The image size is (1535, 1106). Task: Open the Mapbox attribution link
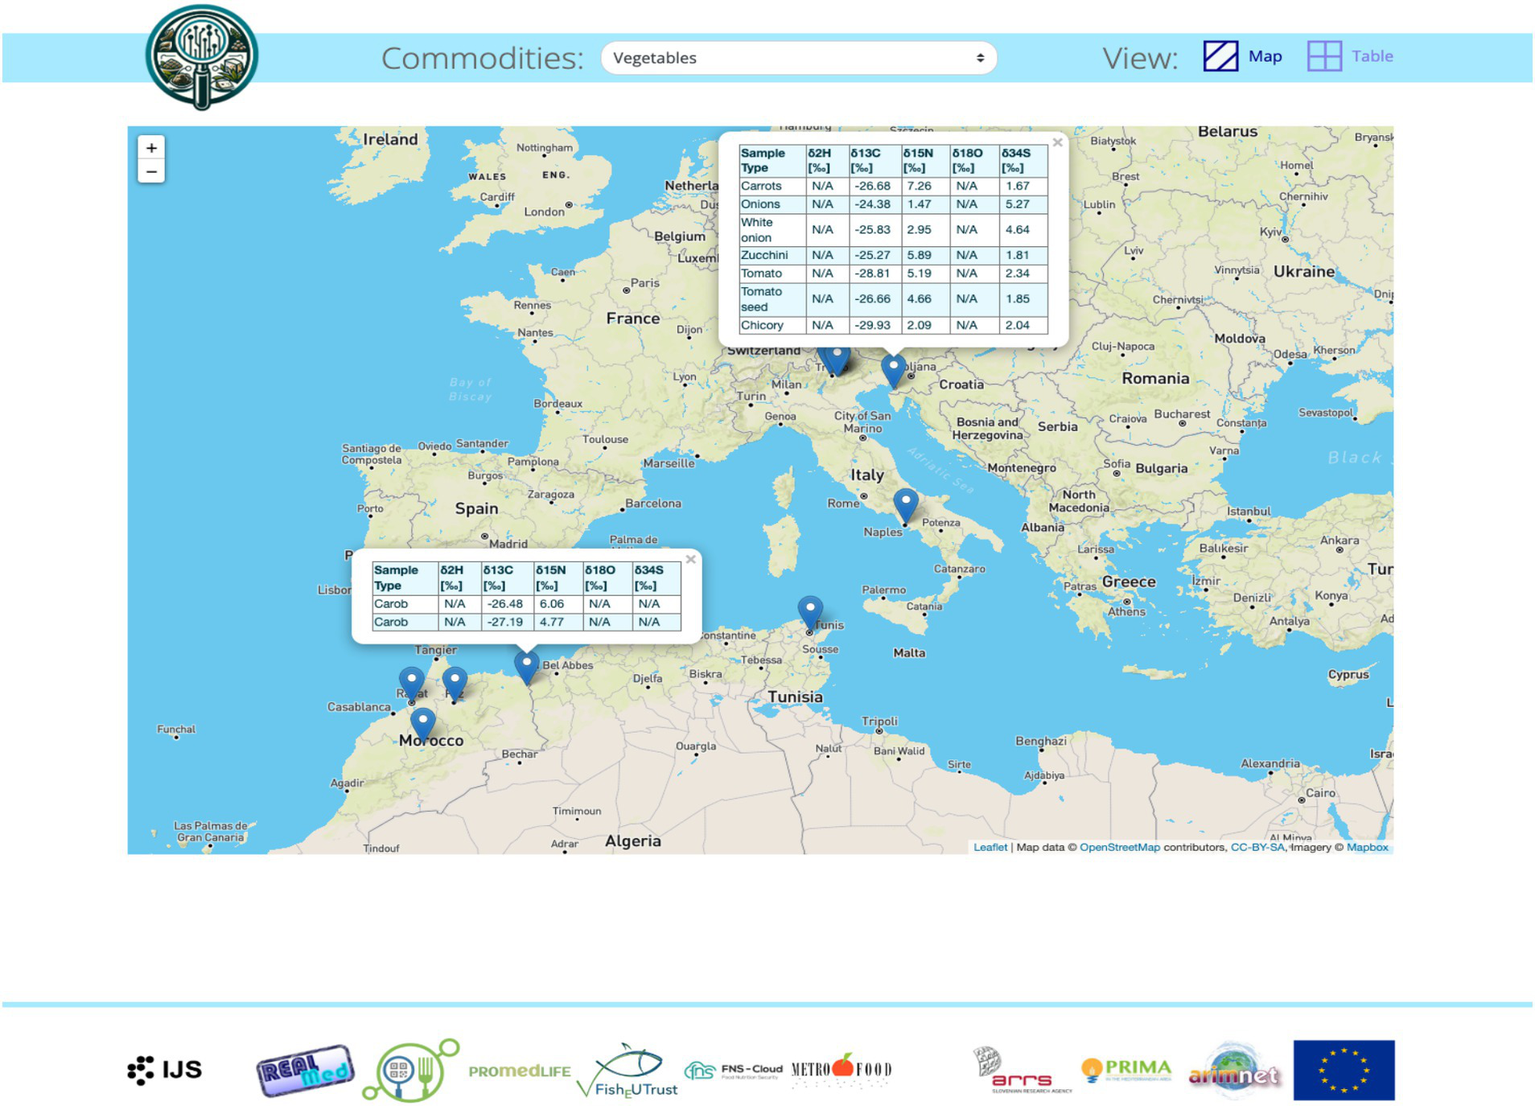pyautogui.click(x=1366, y=847)
